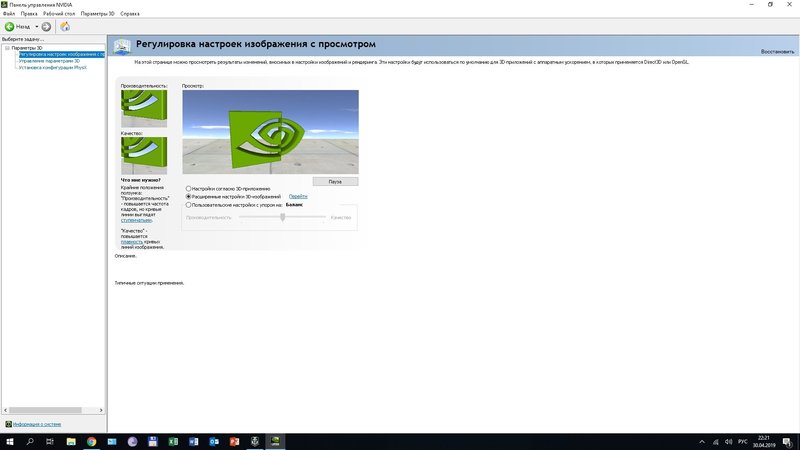This screenshot has height=450, width=800.
Task: Select Установка конфигурации PhysX tree item
Action: [x=53, y=67]
